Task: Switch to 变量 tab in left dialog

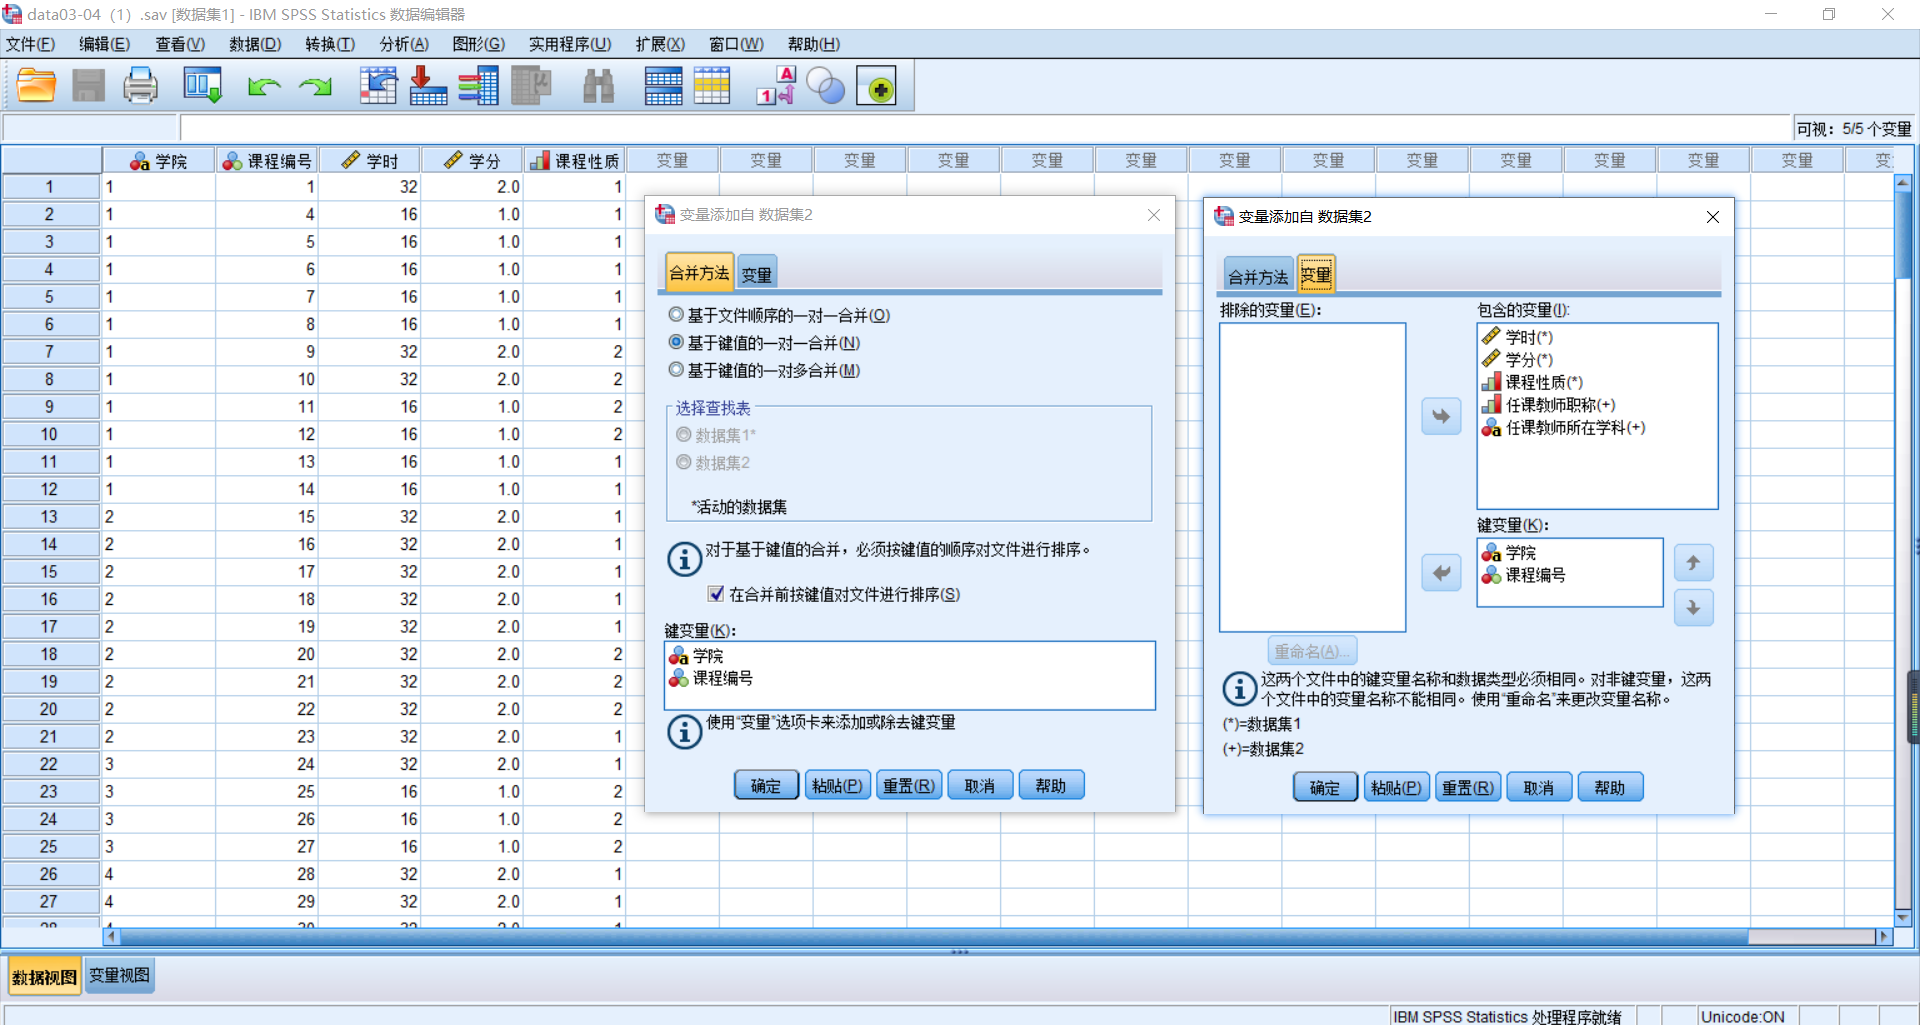Action: pyautogui.click(x=756, y=273)
